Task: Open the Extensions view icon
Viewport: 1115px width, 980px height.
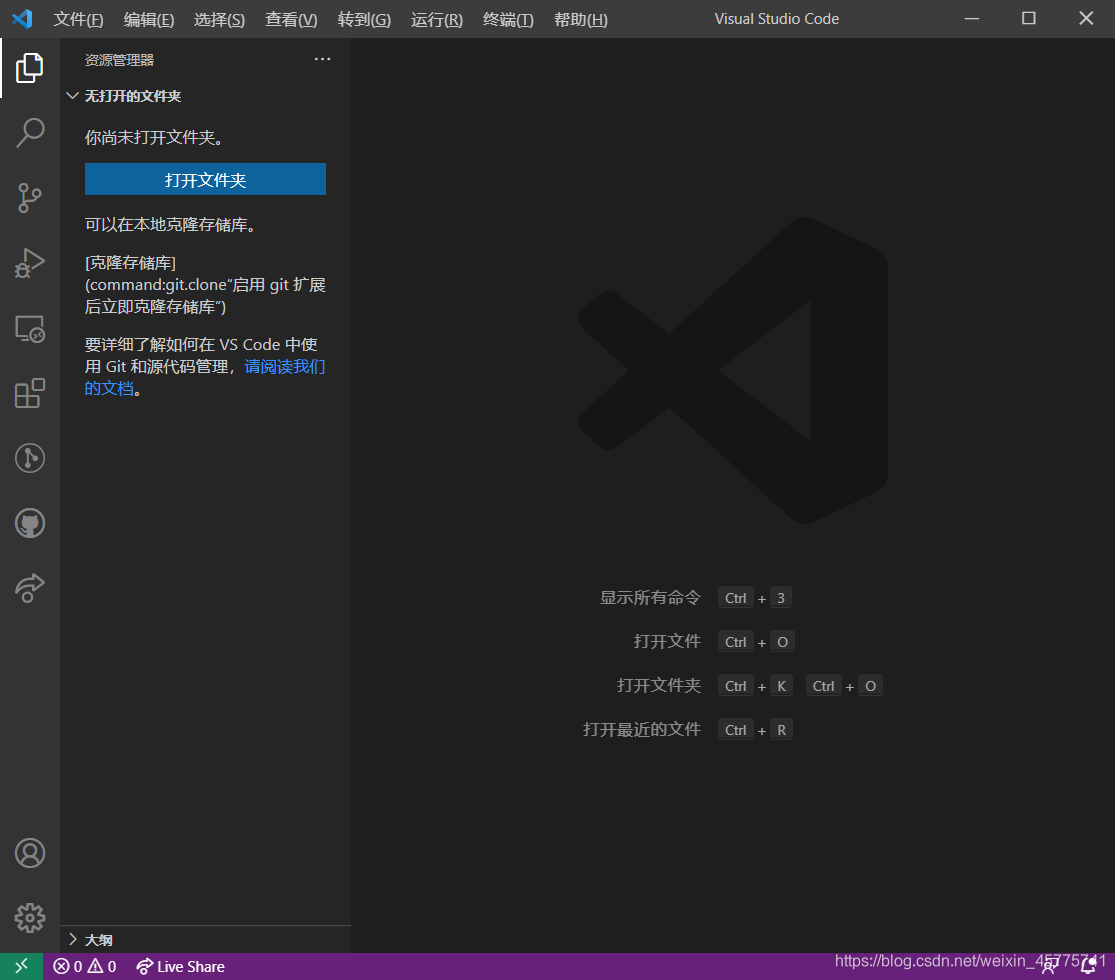Action: (x=30, y=393)
